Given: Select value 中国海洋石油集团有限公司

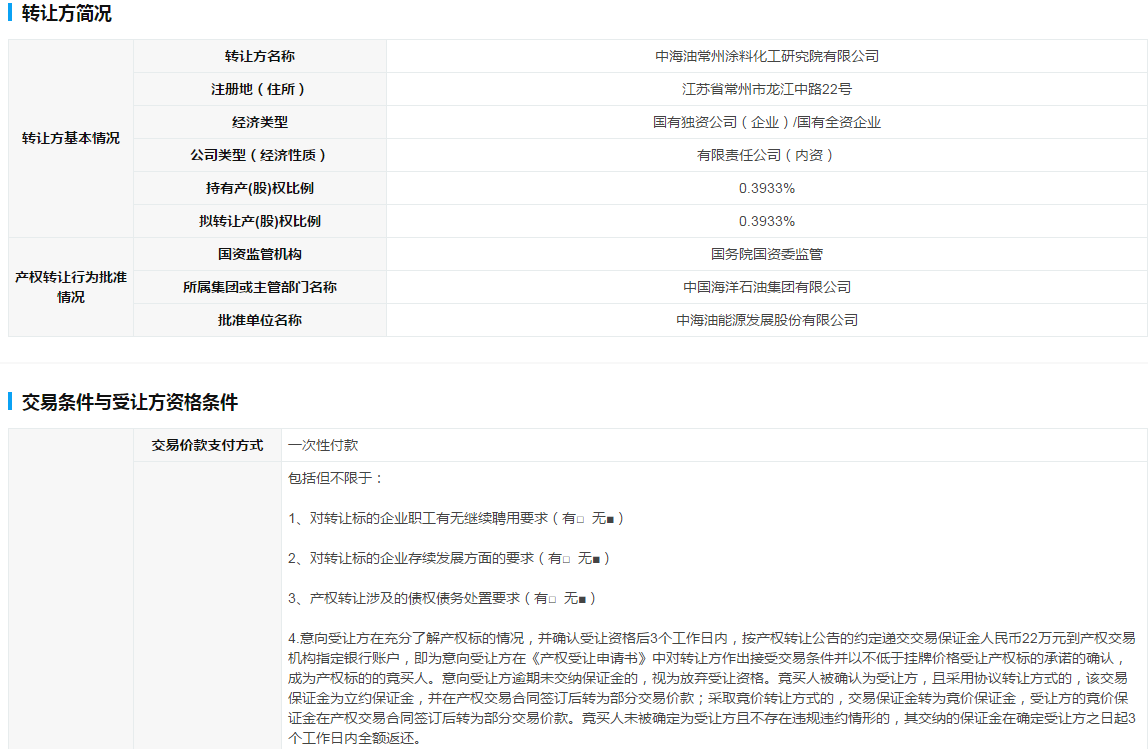Looking at the screenshot, I should tap(767, 287).
